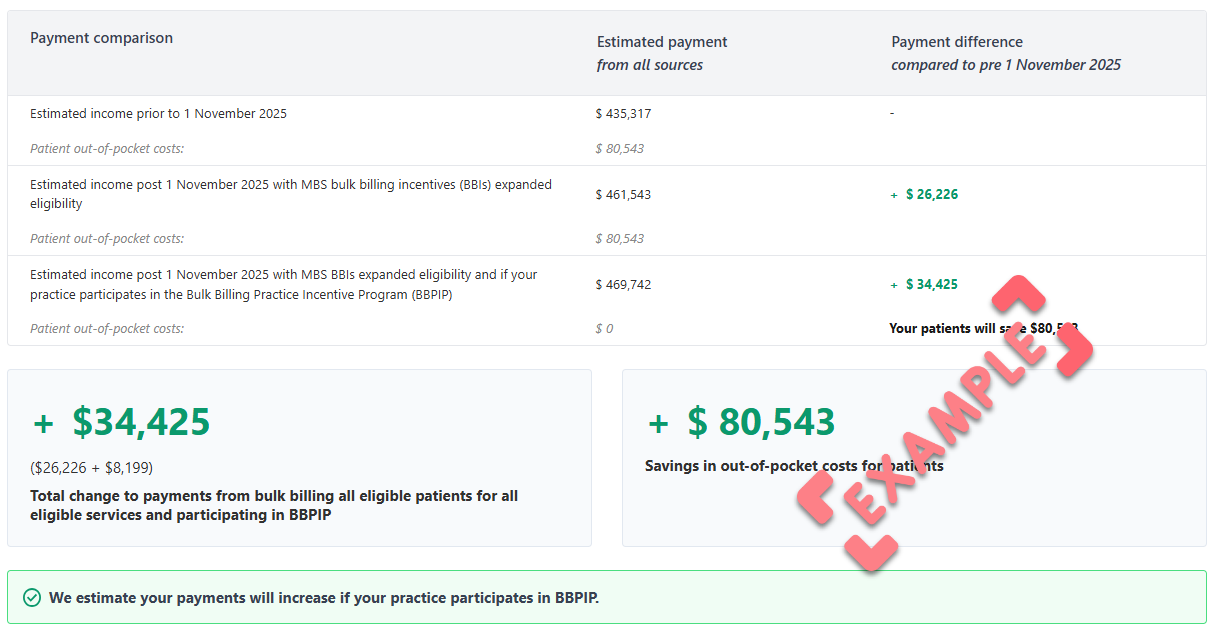Viewport: 1212px width, 631px height.
Task: Click the Estimated income prior to 1 November row
Action: tap(158, 114)
